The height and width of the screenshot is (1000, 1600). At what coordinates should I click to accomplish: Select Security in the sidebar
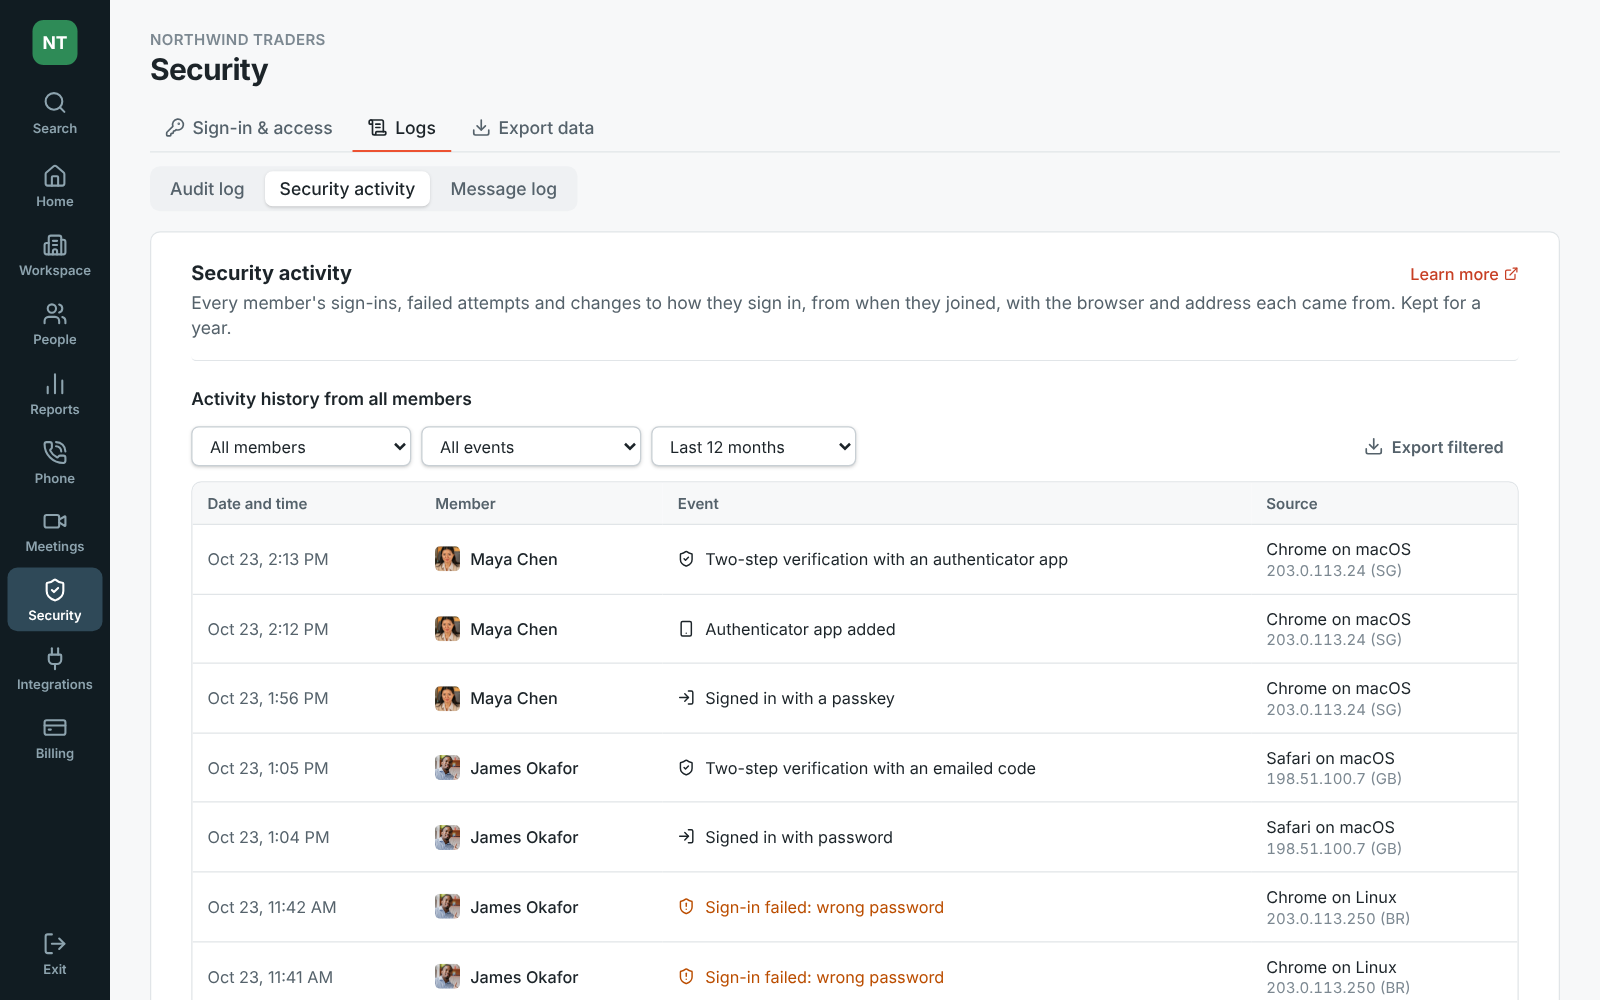click(55, 600)
